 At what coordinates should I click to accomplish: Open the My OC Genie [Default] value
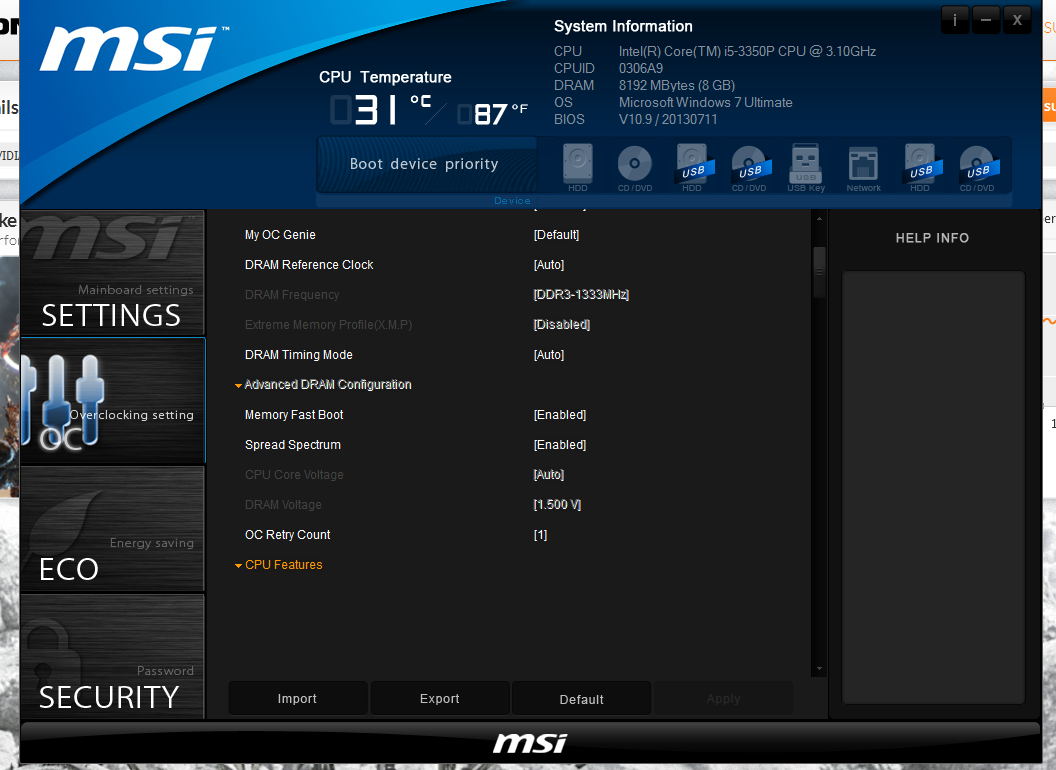click(556, 234)
